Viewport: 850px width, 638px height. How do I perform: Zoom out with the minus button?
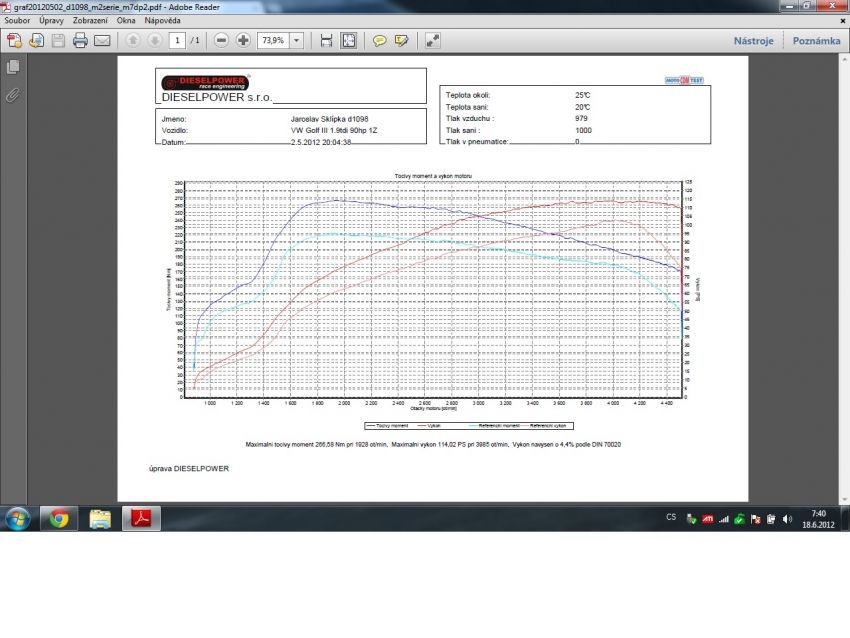pos(221,40)
